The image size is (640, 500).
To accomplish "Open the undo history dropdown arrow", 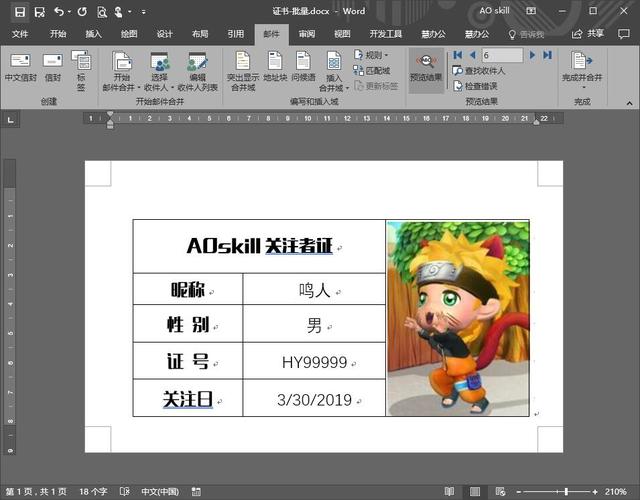I will 69,12.
